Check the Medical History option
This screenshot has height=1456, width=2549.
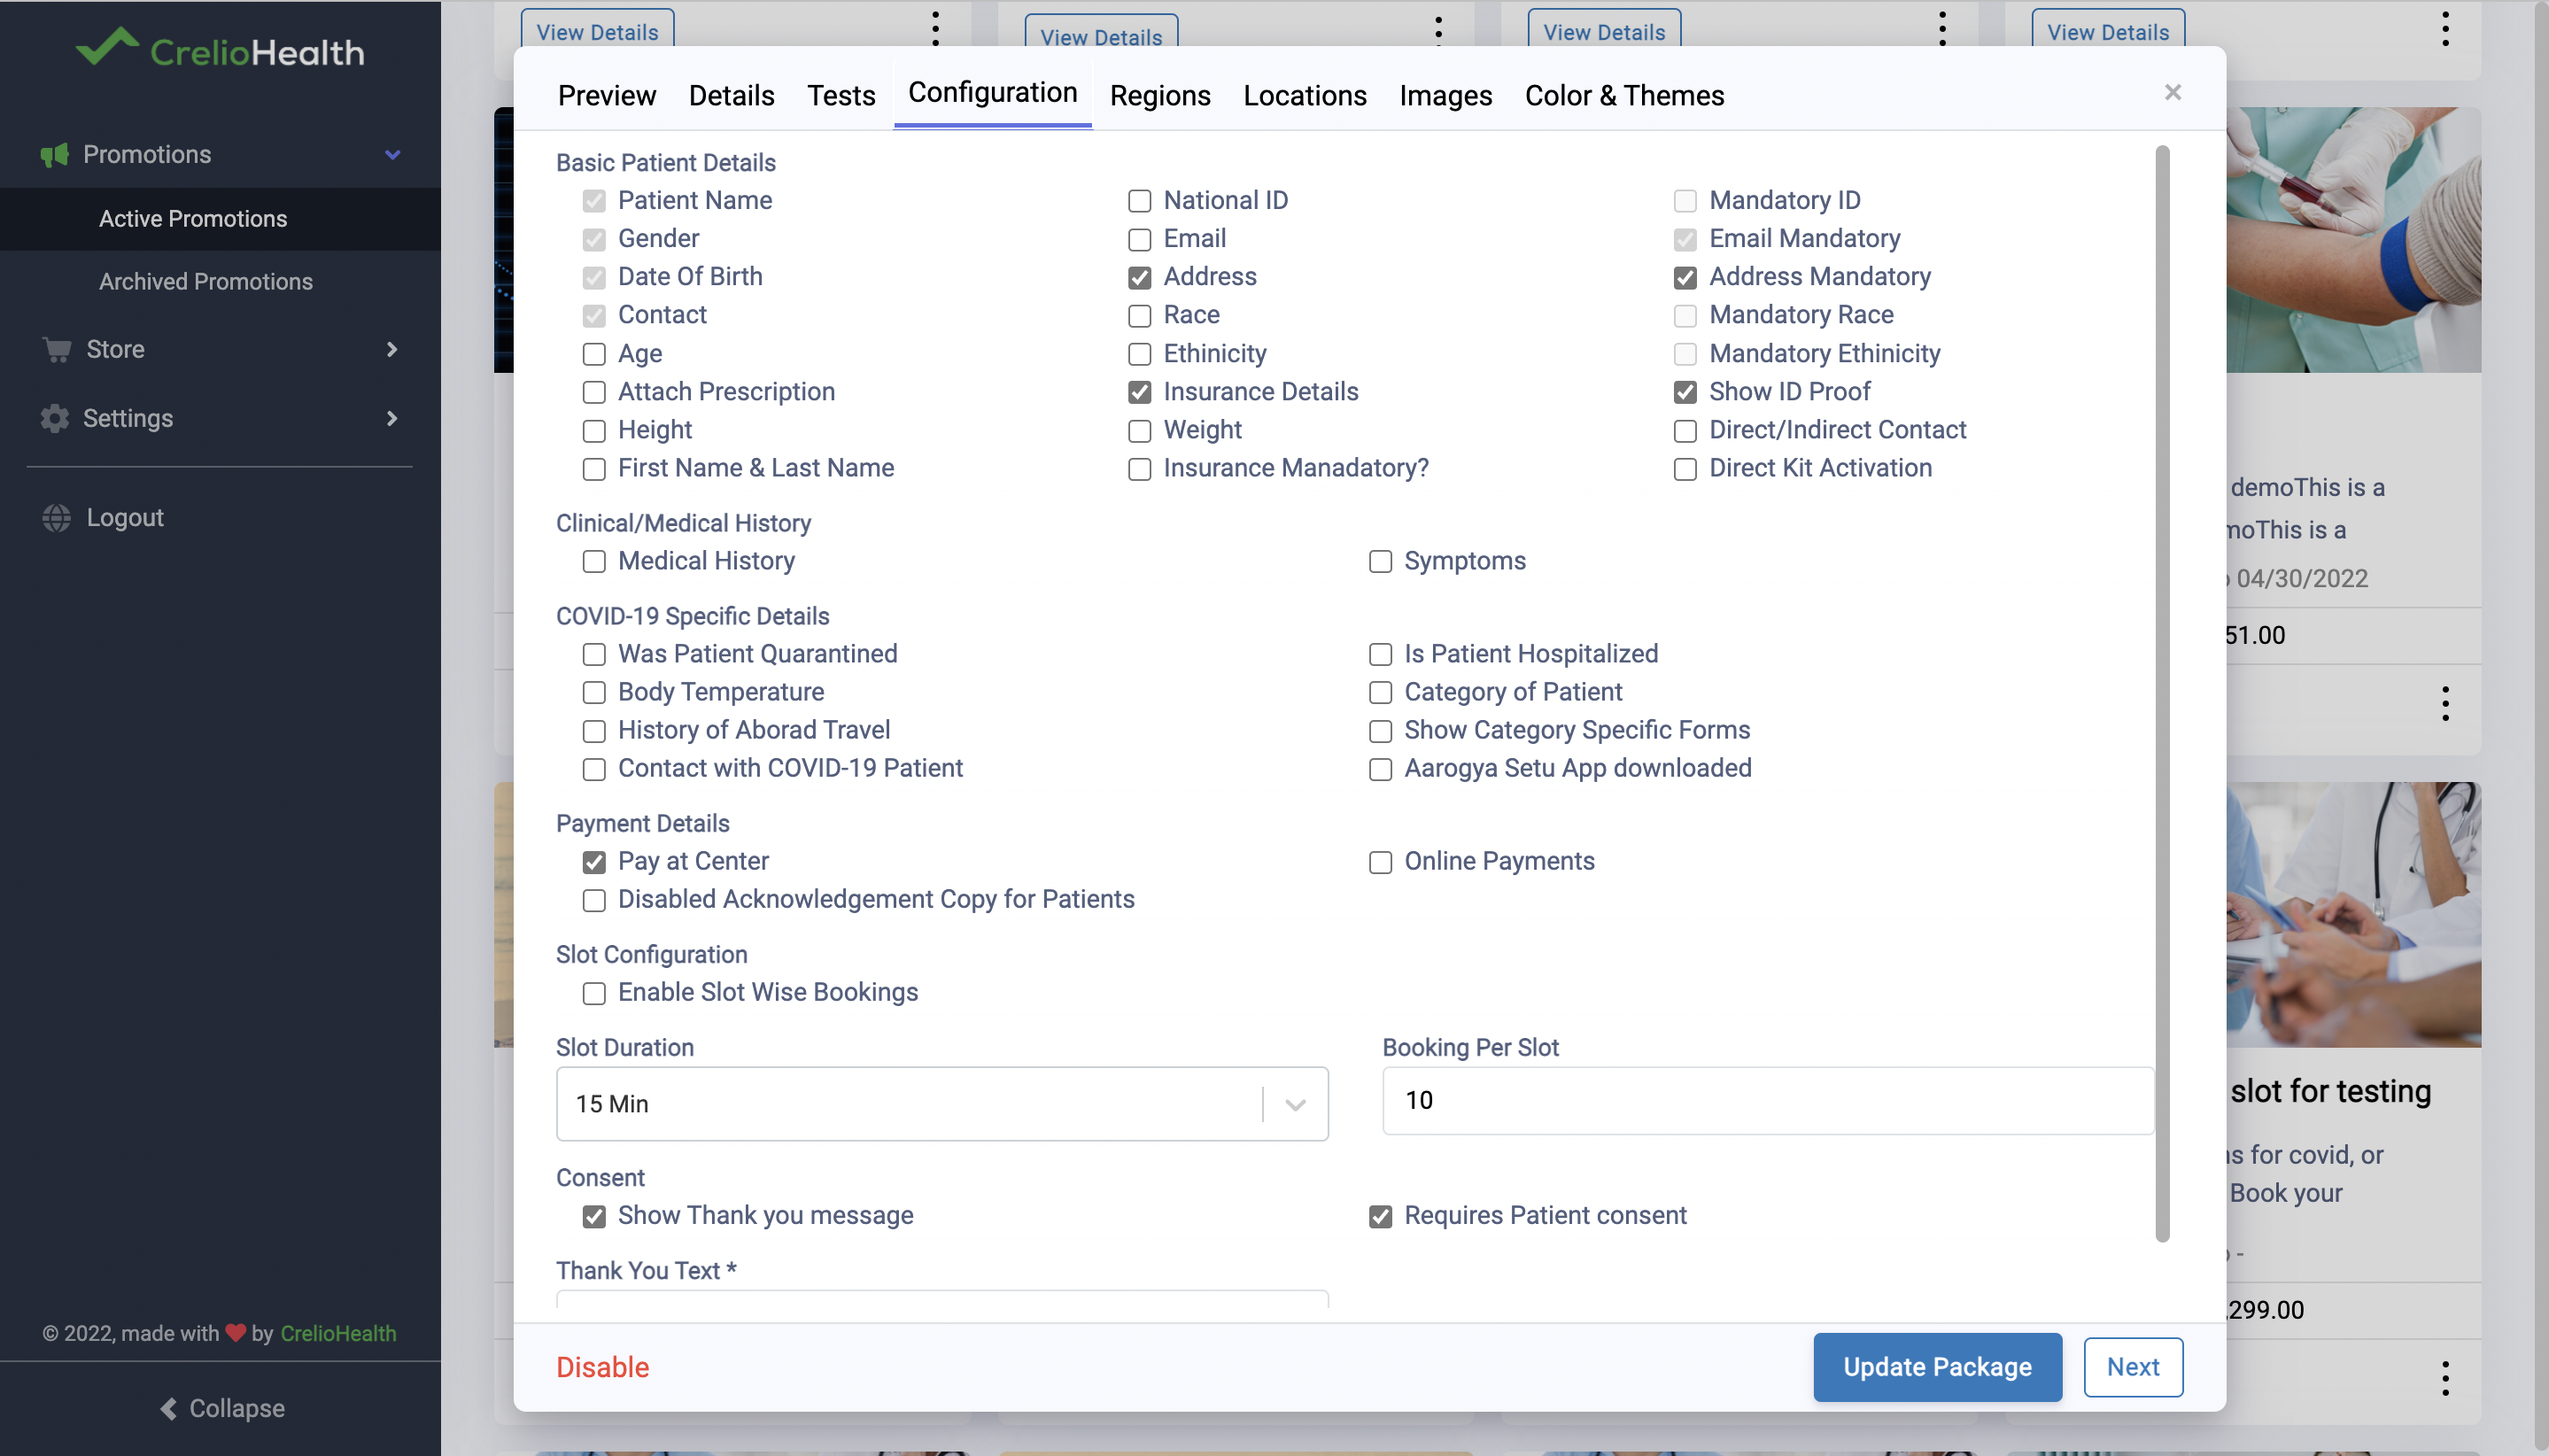(x=595, y=562)
